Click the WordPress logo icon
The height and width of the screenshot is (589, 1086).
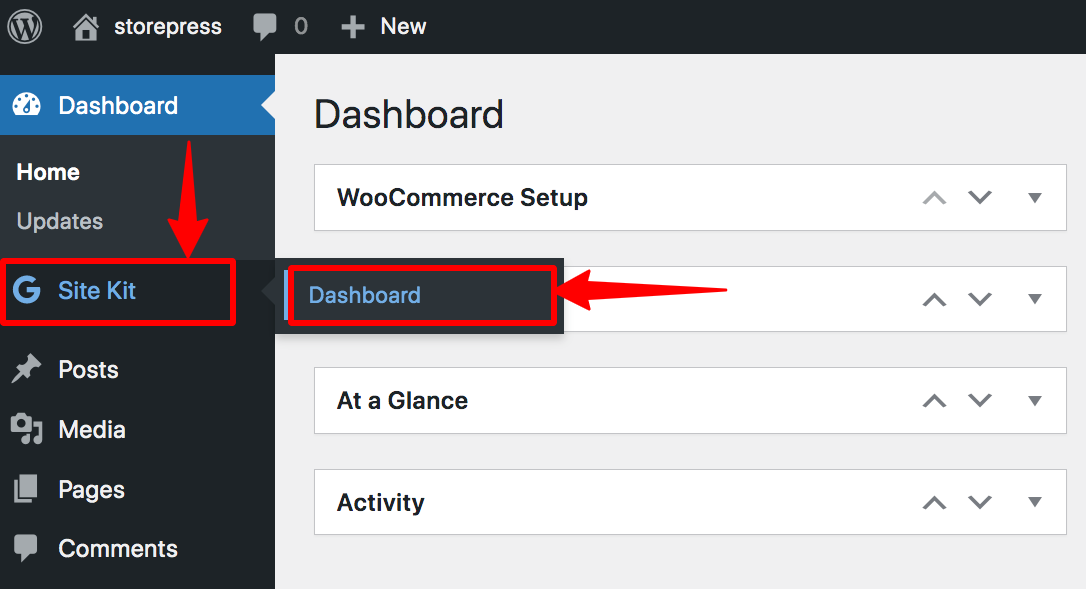click(x=24, y=26)
